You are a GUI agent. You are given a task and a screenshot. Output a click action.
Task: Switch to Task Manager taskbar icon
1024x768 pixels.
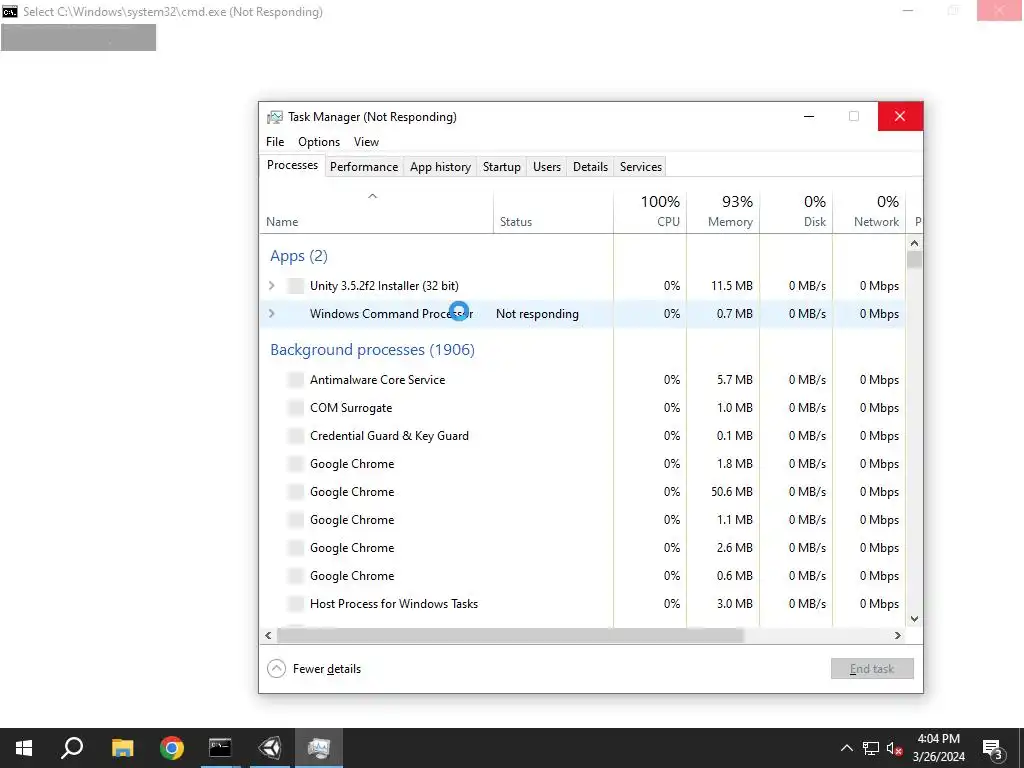point(319,748)
